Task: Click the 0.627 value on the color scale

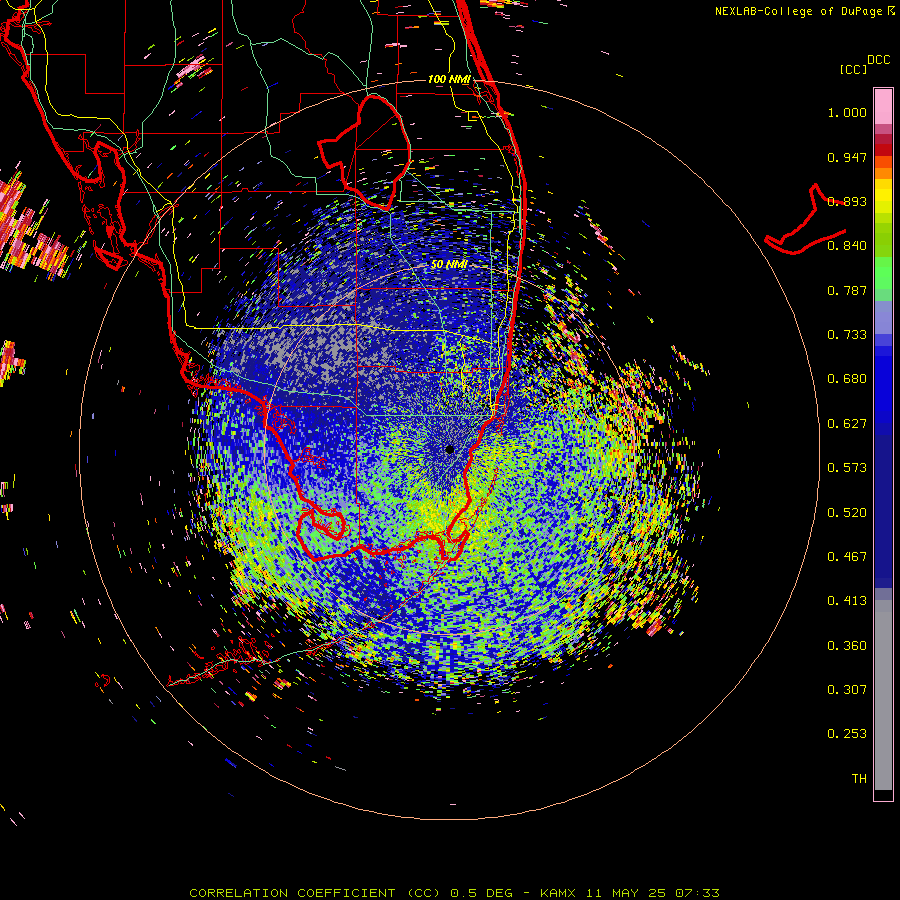Action: (847, 424)
